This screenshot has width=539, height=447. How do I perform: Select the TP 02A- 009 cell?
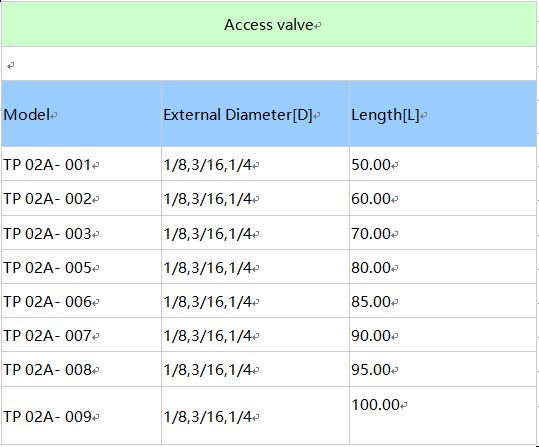click(81, 416)
